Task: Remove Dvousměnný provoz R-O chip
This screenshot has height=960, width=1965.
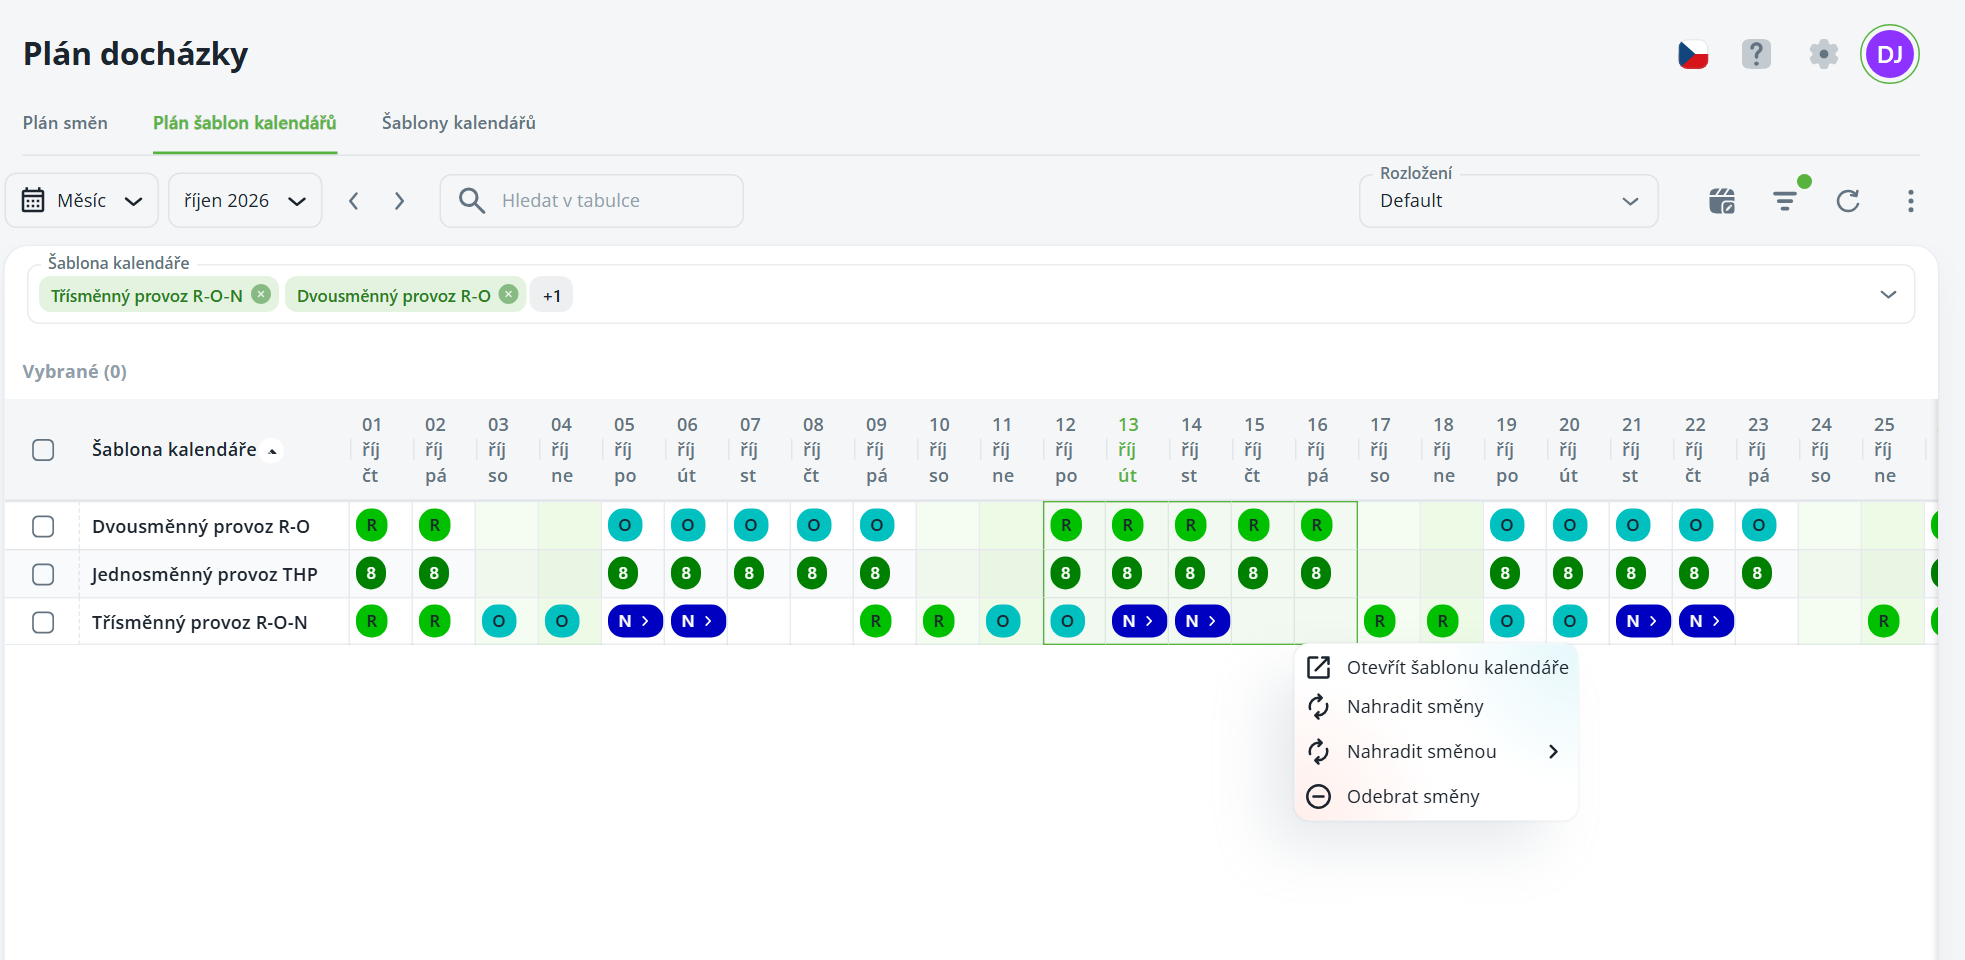Action: click(x=508, y=294)
